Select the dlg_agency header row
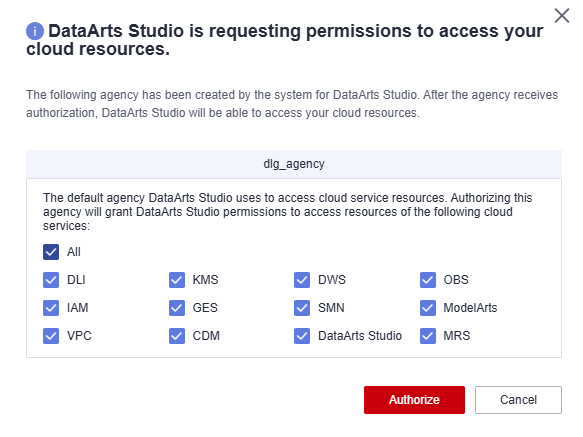The image size is (583, 437). [x=294, y=164]
